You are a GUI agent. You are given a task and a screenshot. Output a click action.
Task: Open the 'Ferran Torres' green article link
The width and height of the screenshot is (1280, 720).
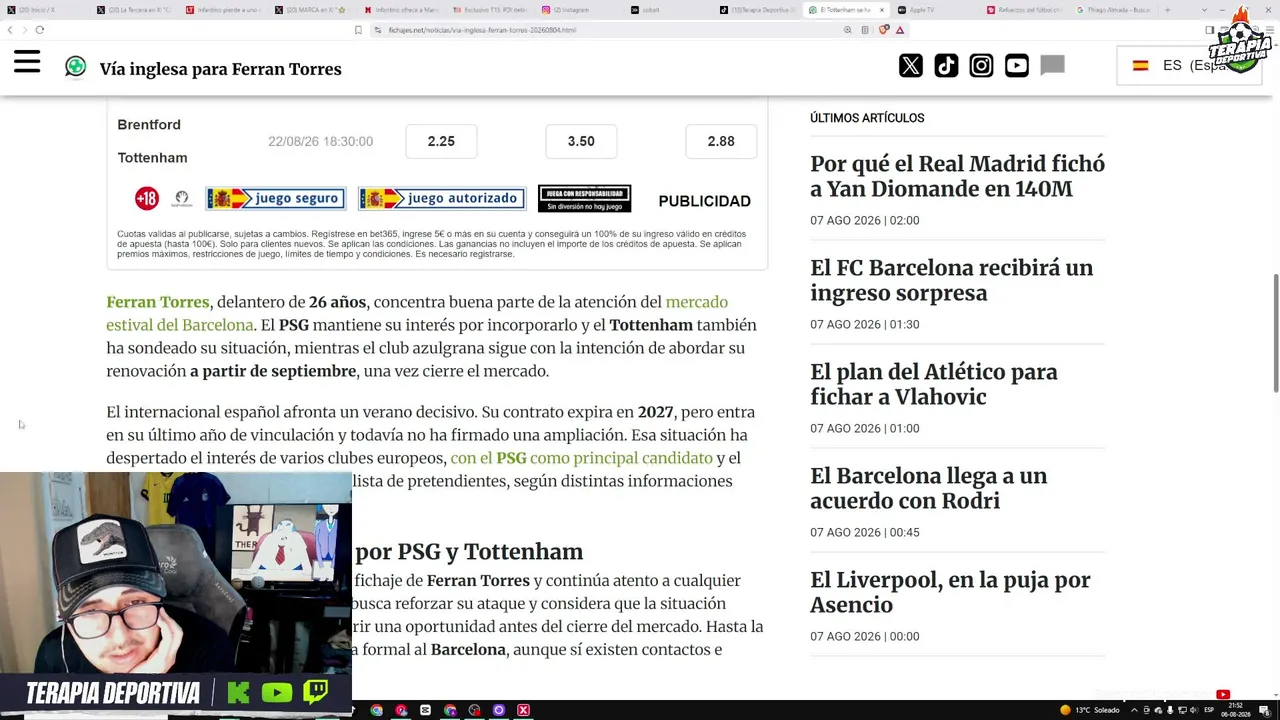pyautogui.click(x=158, y=302)
